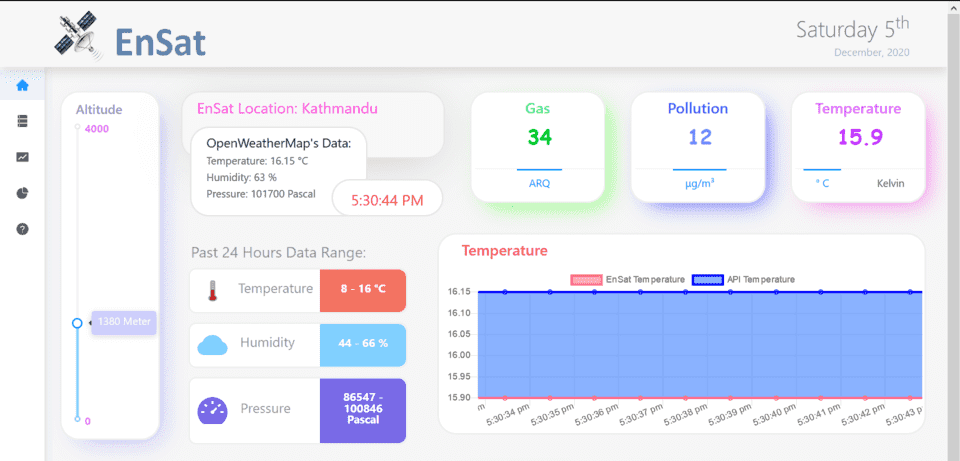Click the pressure gauge icon
This screenshot has width=960, height=461.
pos(213,409)
